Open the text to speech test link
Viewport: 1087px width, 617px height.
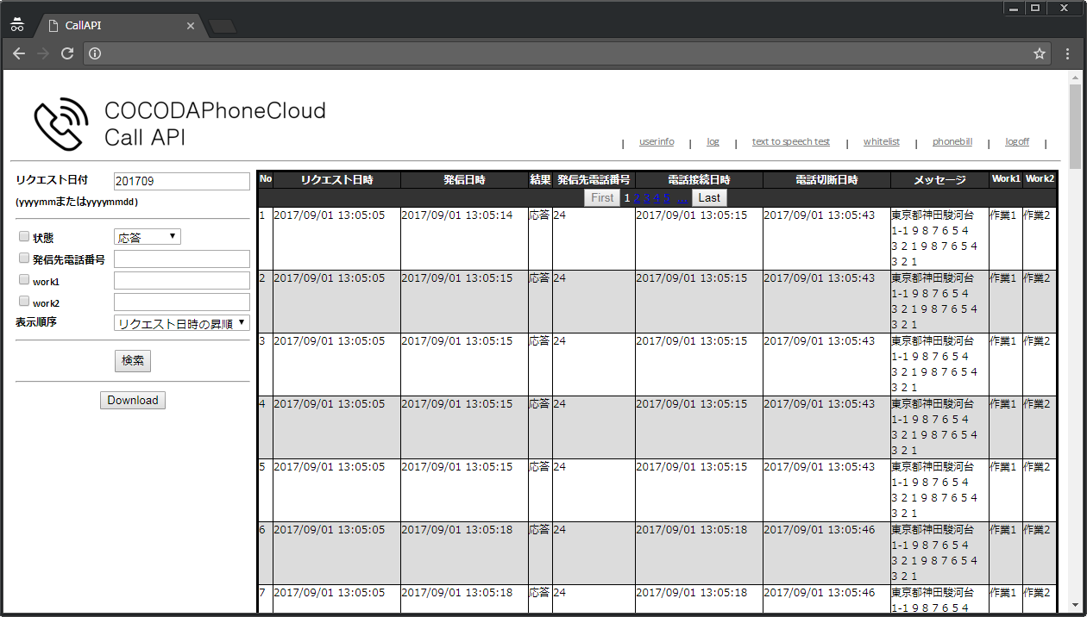pos(791,141)
